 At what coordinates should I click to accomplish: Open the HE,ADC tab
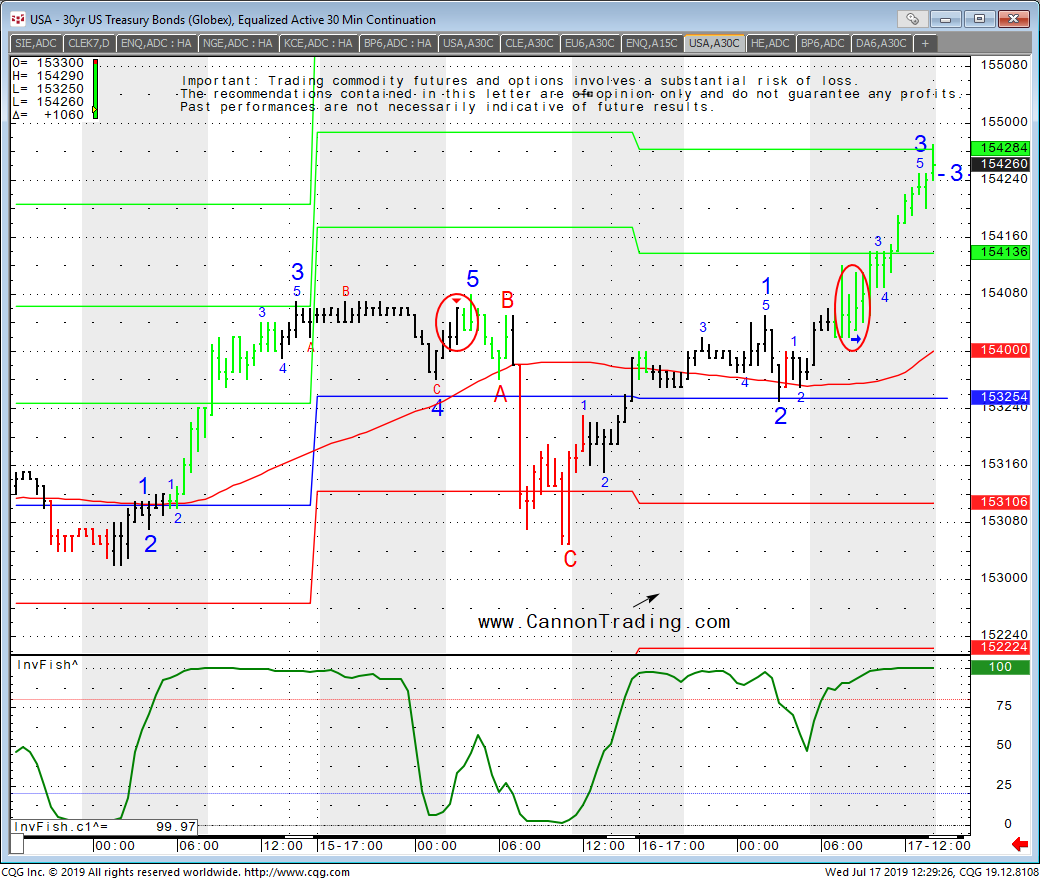point(768,43)
